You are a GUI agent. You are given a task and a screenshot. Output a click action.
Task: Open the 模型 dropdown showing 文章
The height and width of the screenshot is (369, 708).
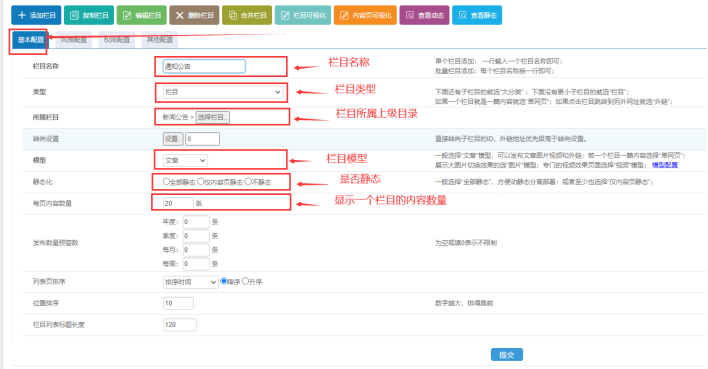pos(185,160)
